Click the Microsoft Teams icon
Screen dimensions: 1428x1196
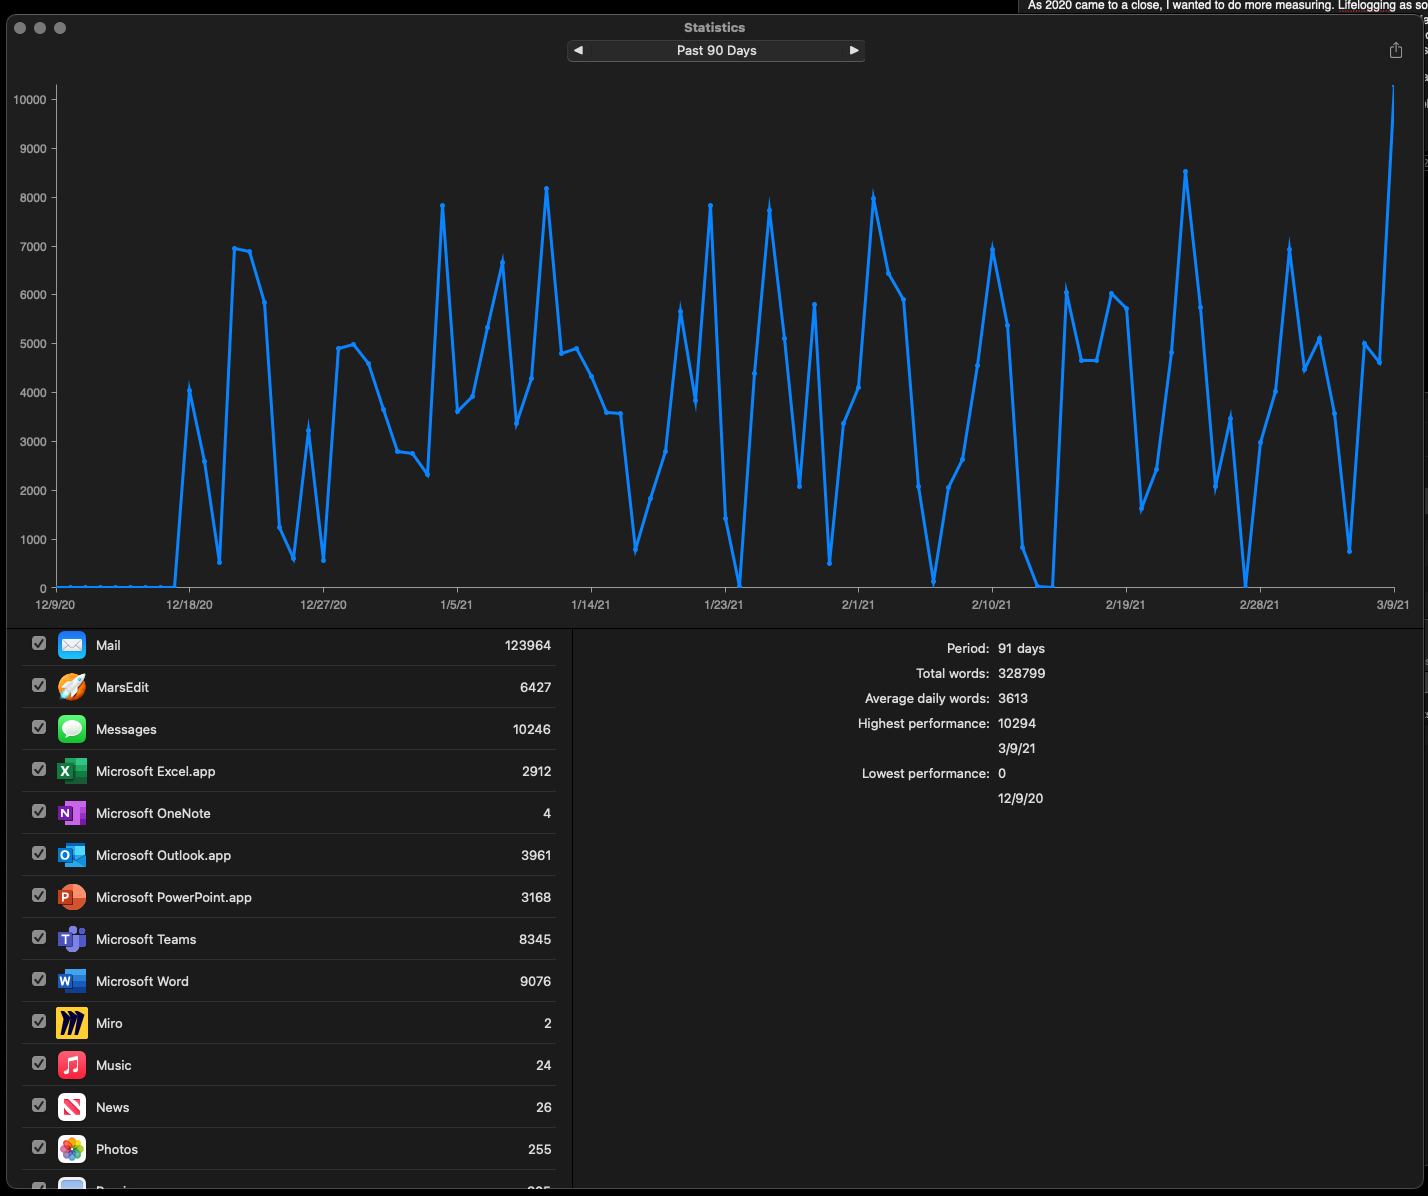point(72,939)
